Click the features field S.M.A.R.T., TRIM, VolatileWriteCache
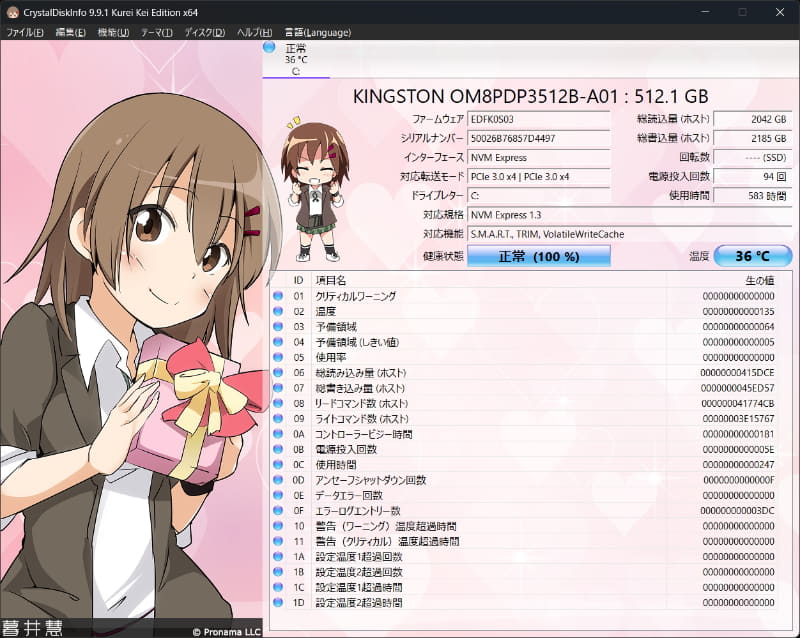 630,234
